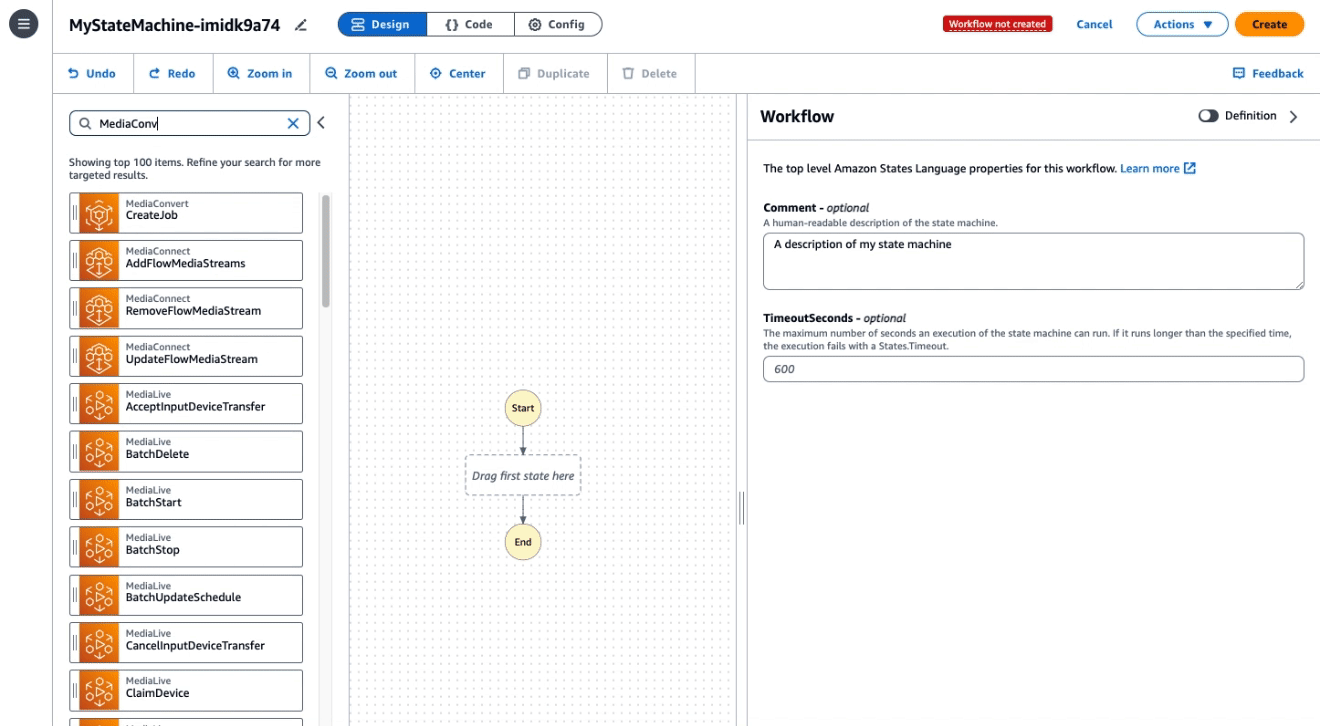Zoom in on the canvas
The width and height of the screenshot is (1320, 726).
pyautogui.click(x=260, y=73)
